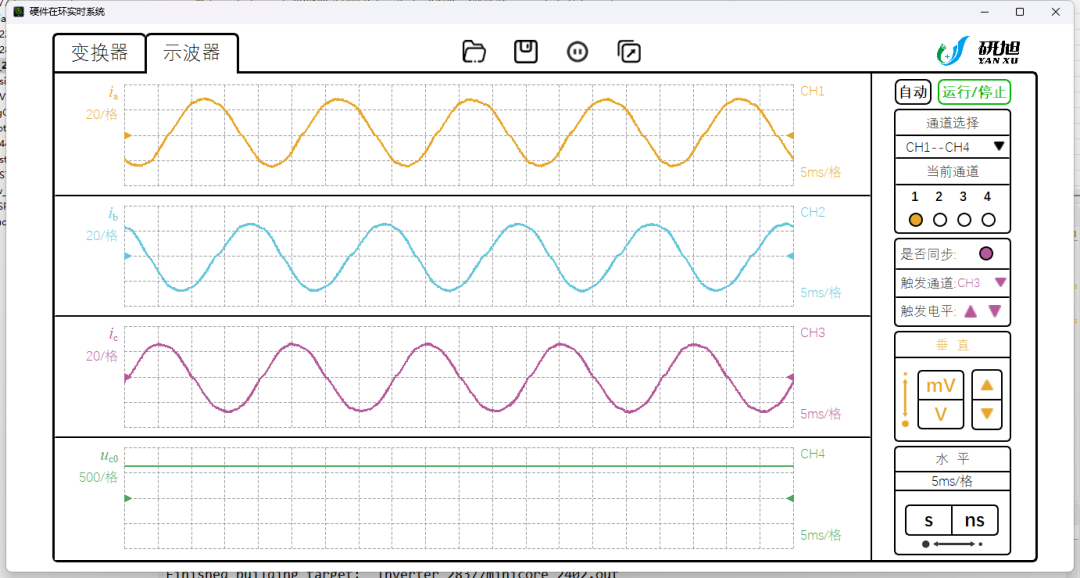Switch to the 示波器 tab
The width and height of the screenshot is (1080, 578).
(x=192, y=53)
